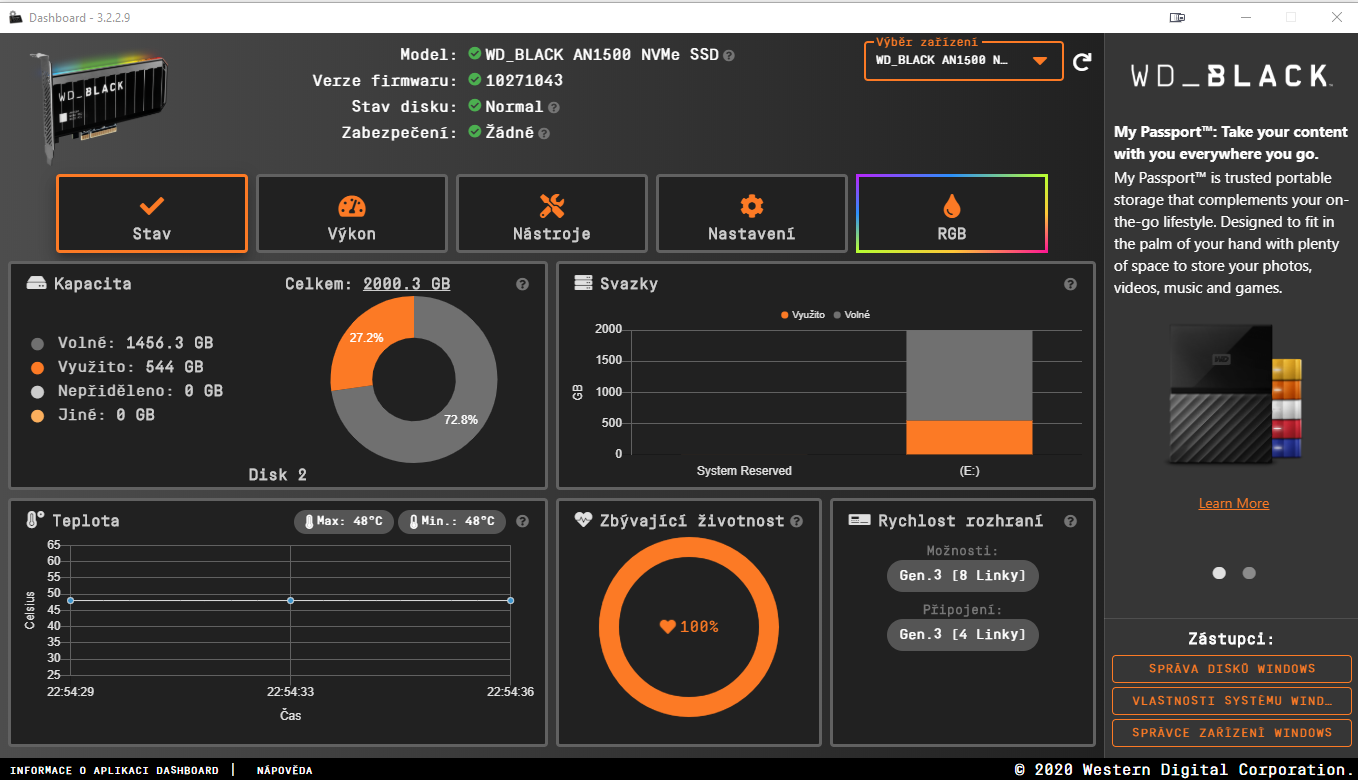Click the Kapacita panel help icon
This screenshot has width=1358, height=780.
(x=522, y=285)
